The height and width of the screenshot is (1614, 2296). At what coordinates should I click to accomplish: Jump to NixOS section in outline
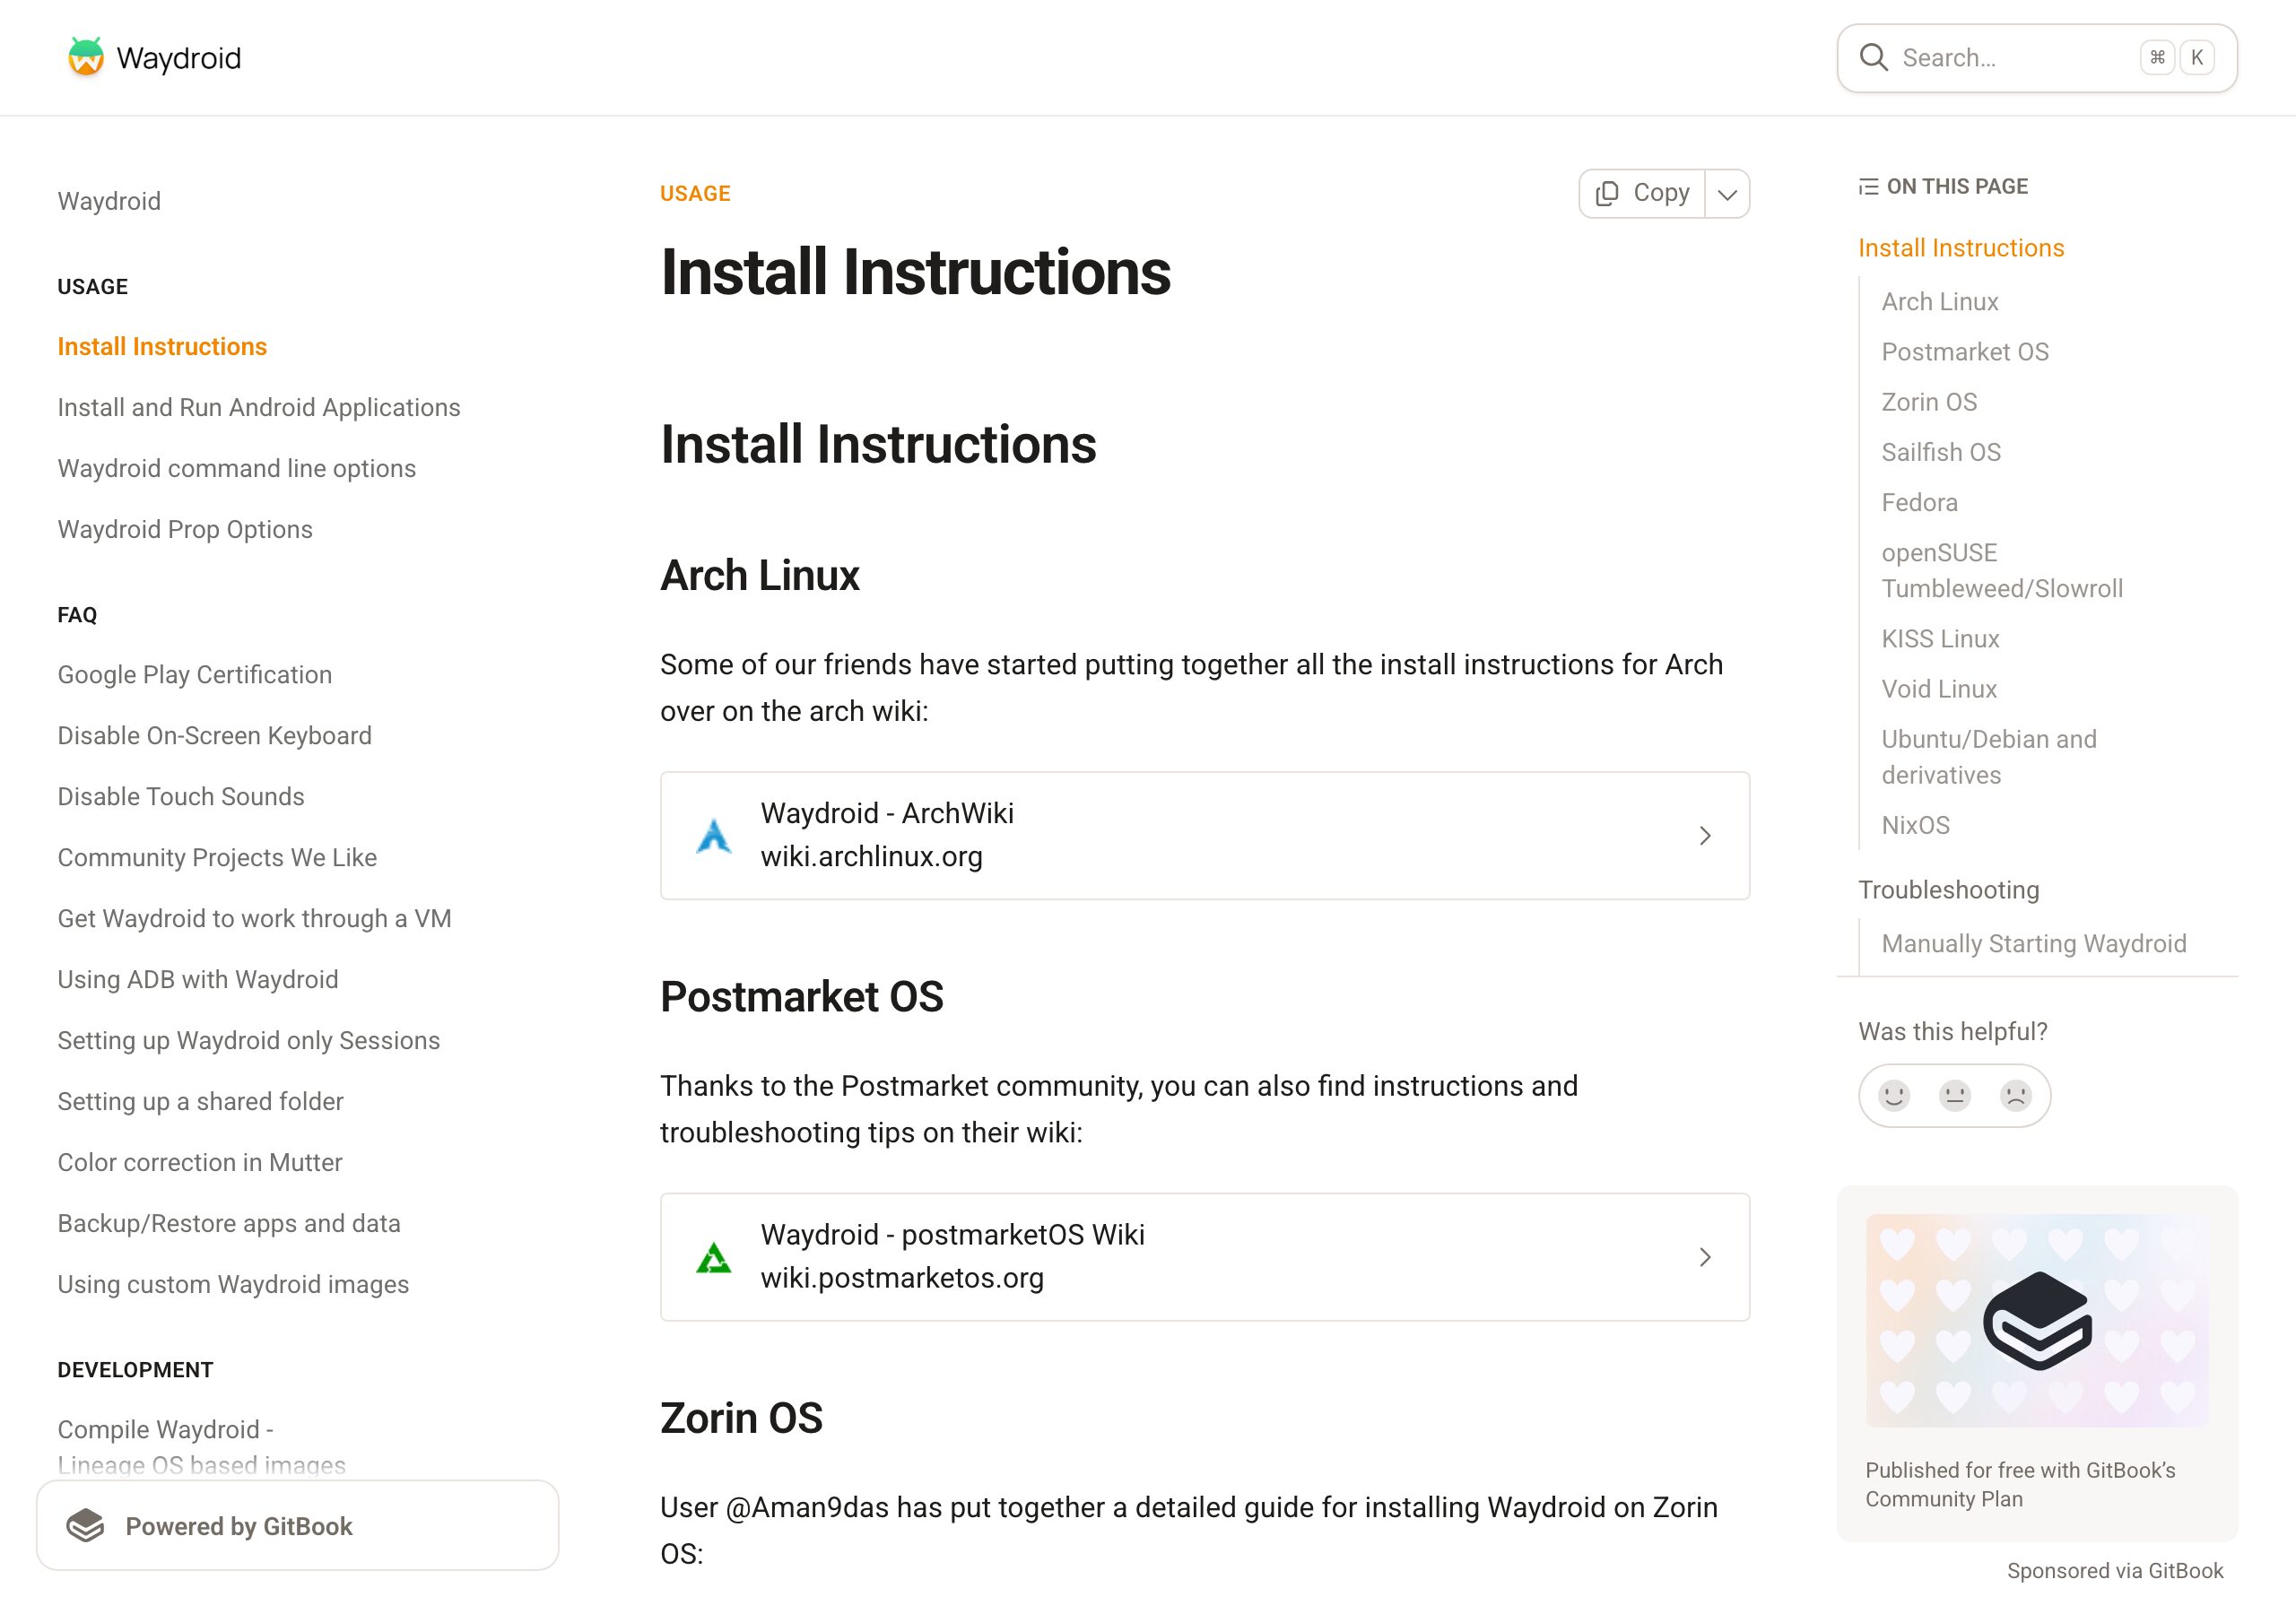point(1916,825)
